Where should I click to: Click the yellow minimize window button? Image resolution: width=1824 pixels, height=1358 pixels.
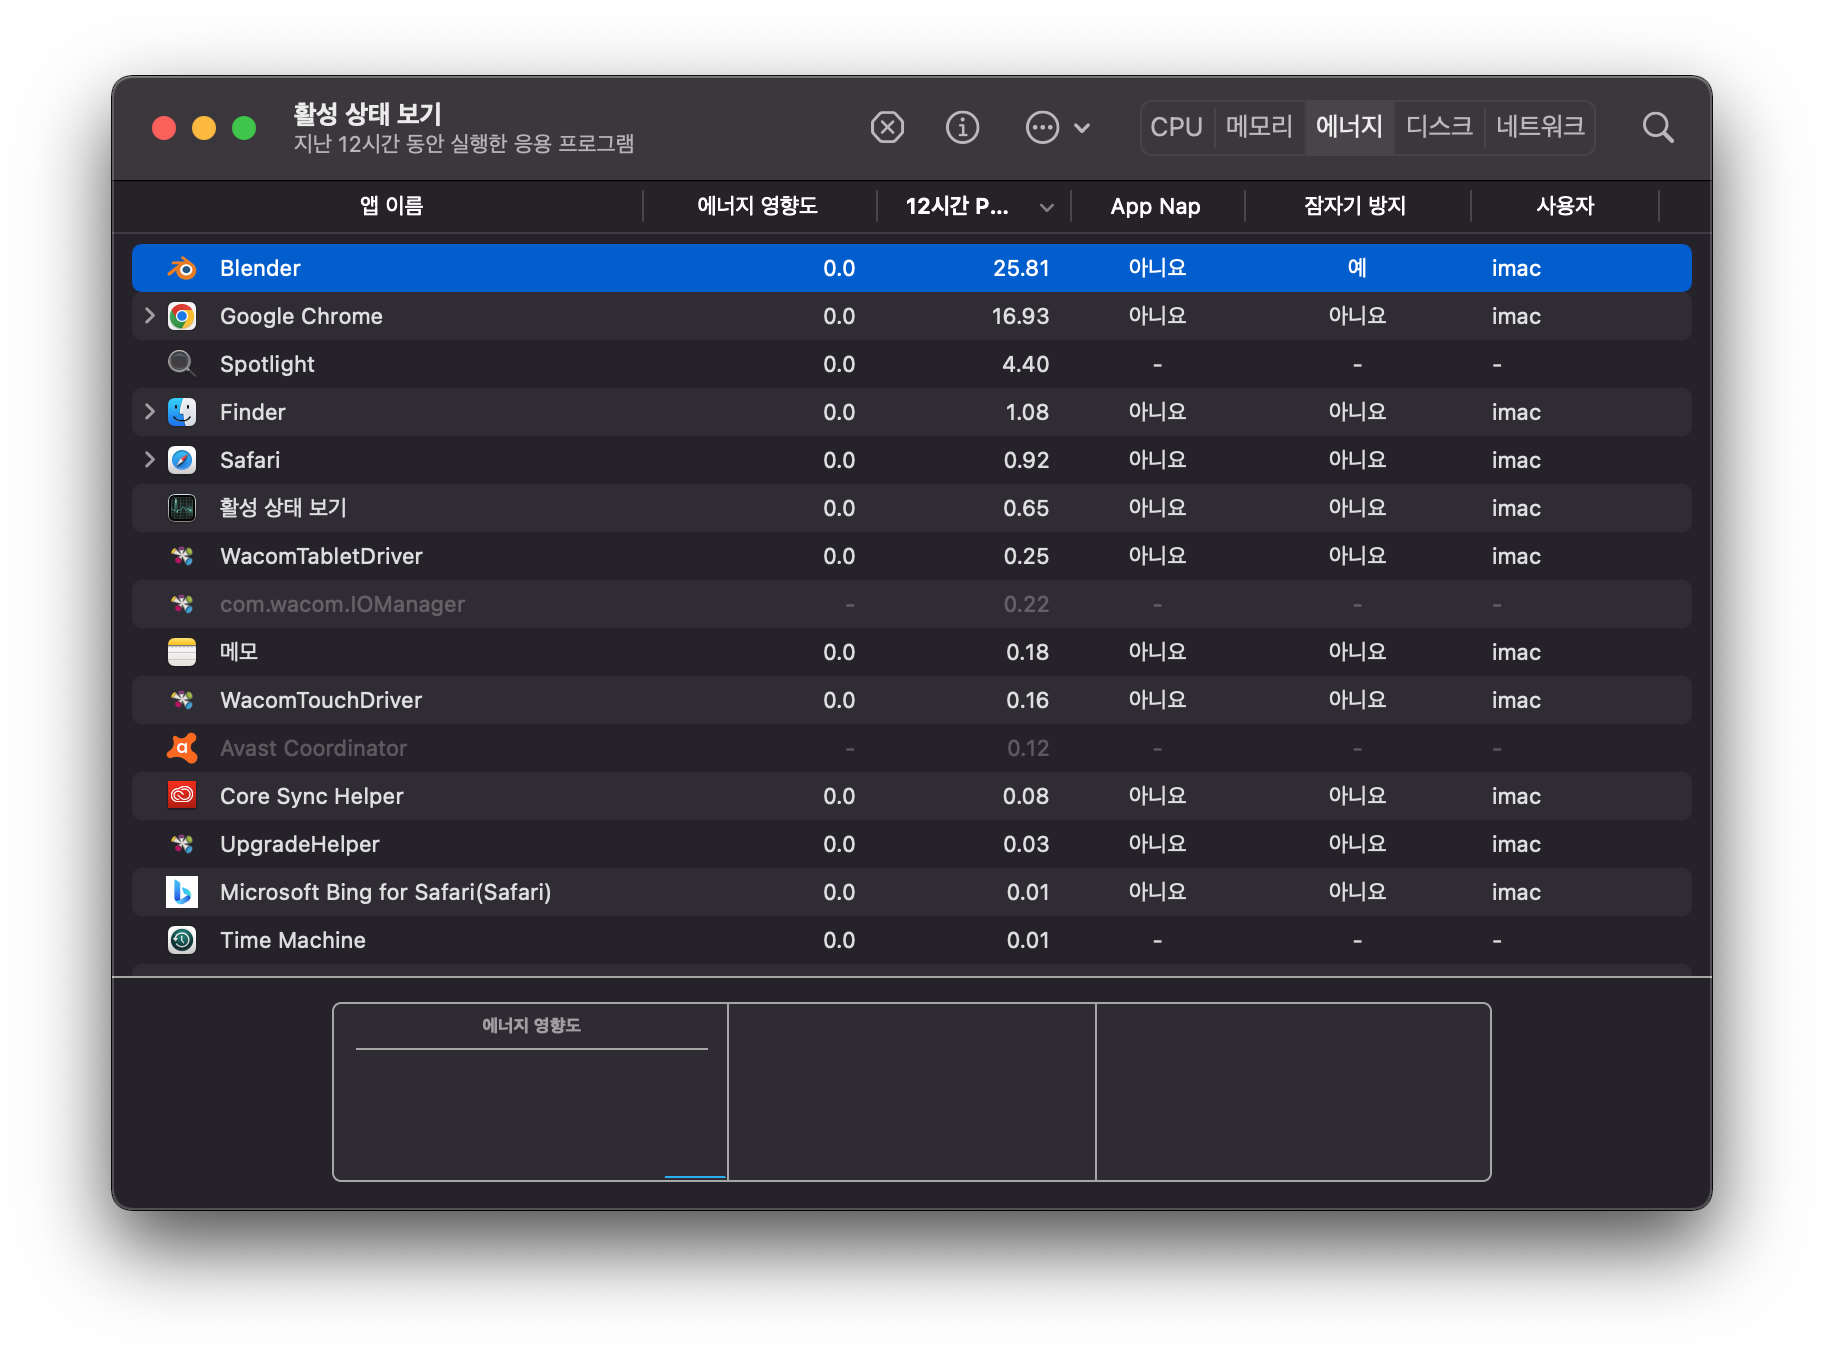(204, 128)
